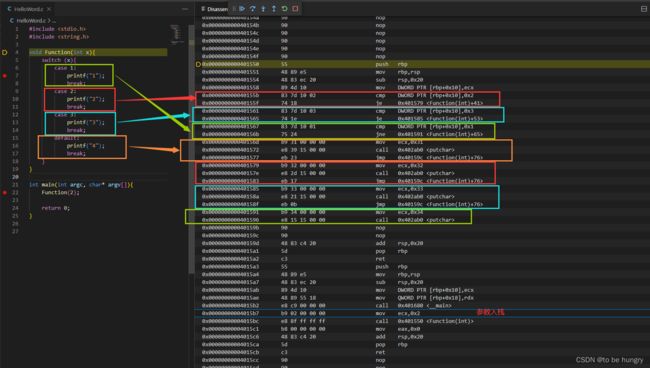Select the mov ecx,0x34 instruction row
Viewport: 650px width, 368px height.
(x=422, y=212)
